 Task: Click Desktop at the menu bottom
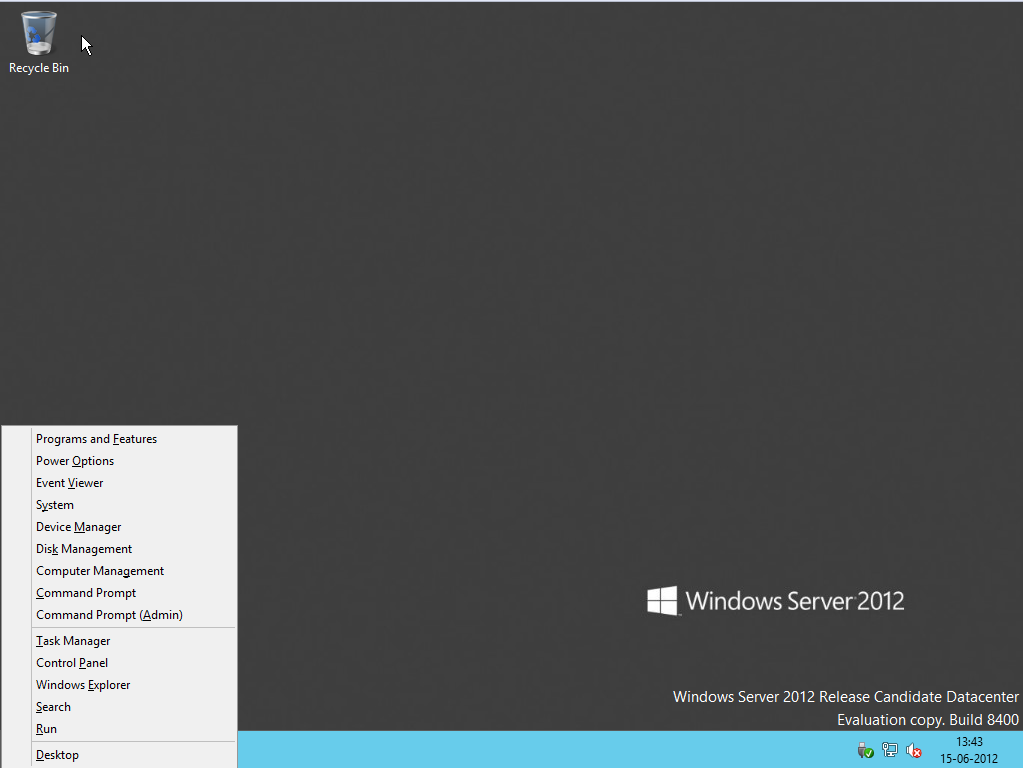[57, 755]
